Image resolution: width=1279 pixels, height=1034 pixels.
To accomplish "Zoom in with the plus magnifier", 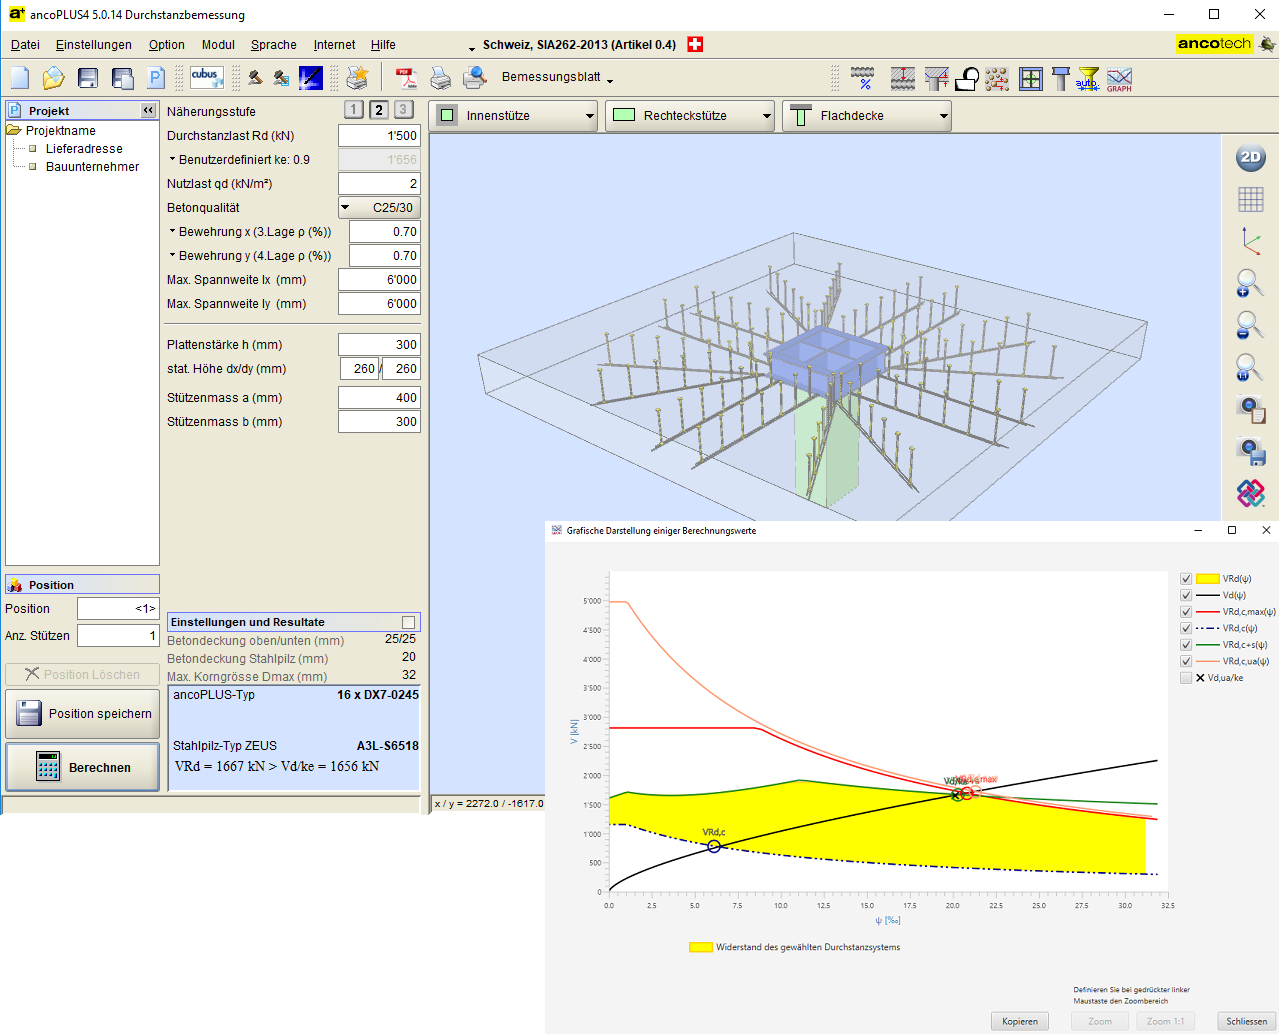I will click(1249, 284).
